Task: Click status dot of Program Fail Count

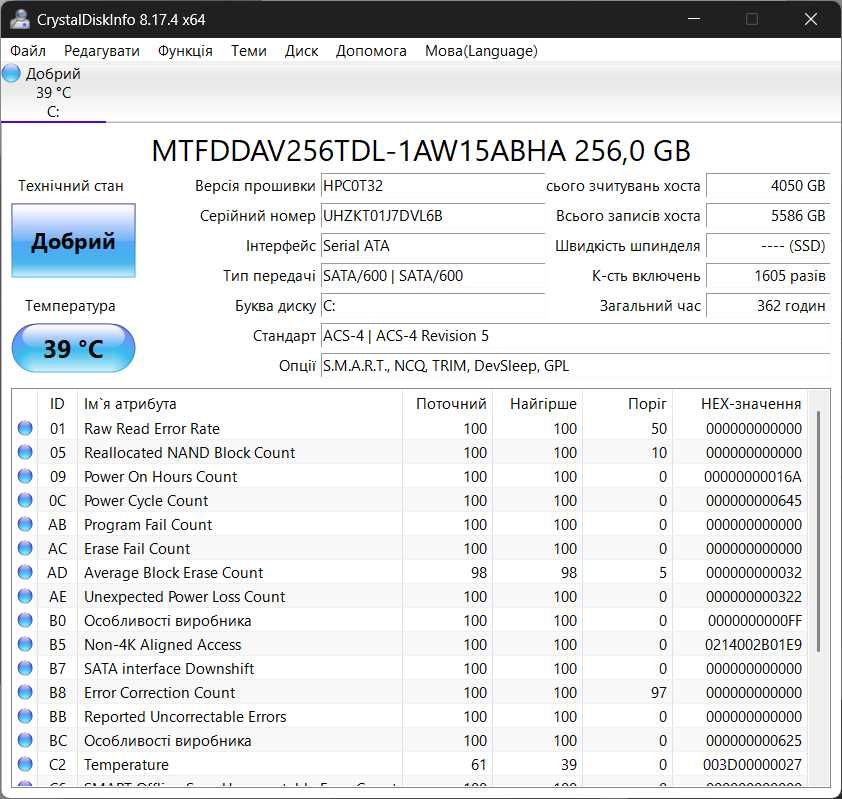Action: tap(25, 525)
